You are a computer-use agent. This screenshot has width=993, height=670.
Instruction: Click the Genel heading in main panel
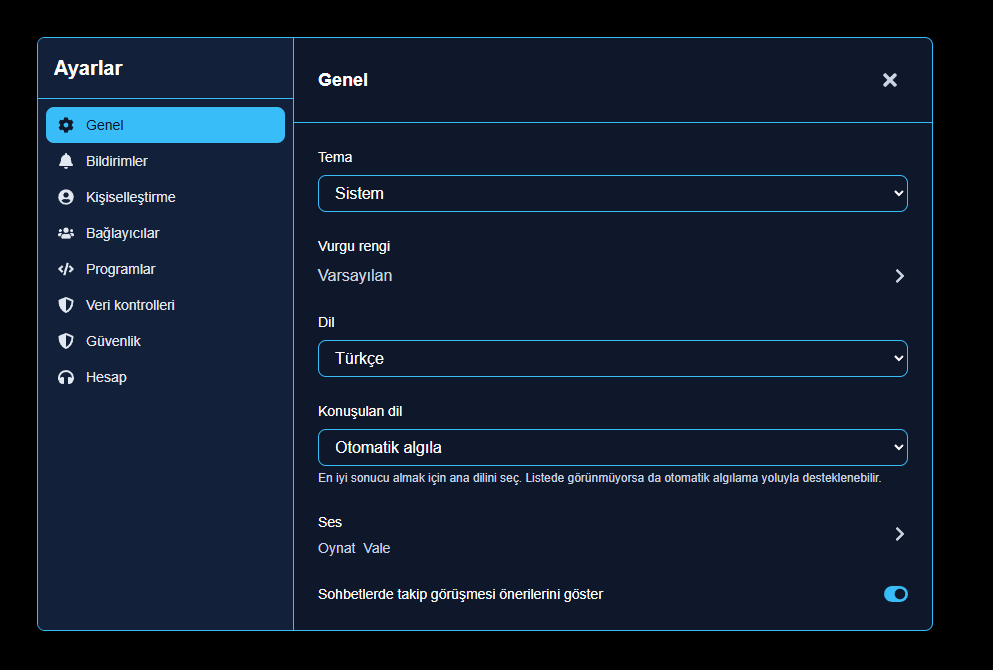pos(343,80)
